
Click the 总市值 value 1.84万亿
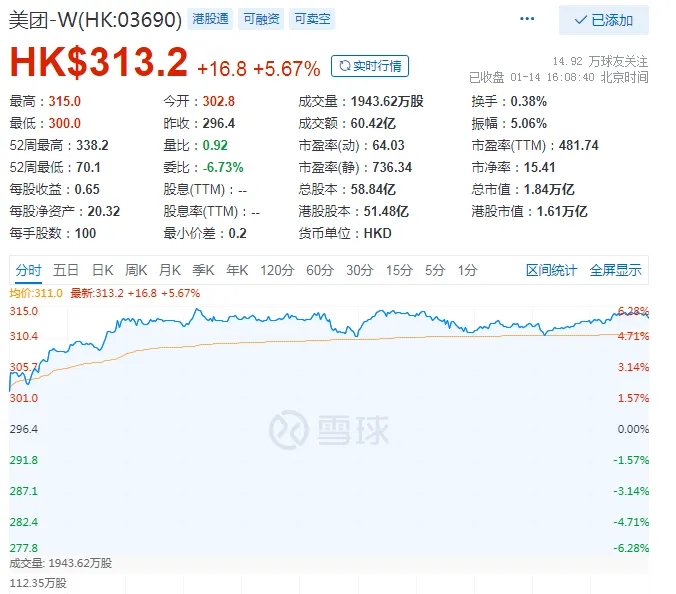pos(549,189)
